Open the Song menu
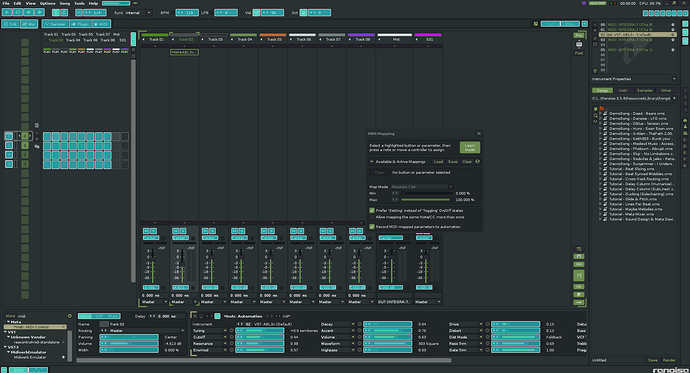This screenshot has width=690, height=373. (x=65, y=3)
